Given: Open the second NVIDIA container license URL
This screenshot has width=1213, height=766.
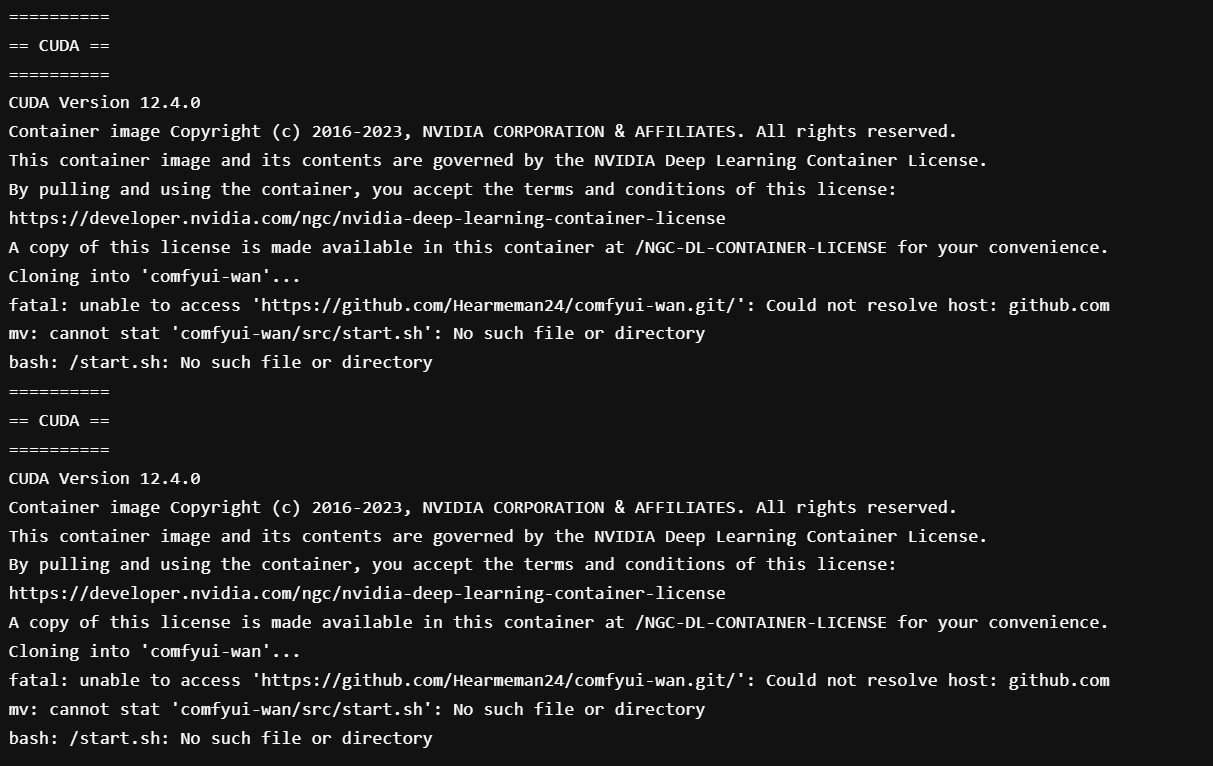Looking at the screenshot, I should (x=367, y=593).
